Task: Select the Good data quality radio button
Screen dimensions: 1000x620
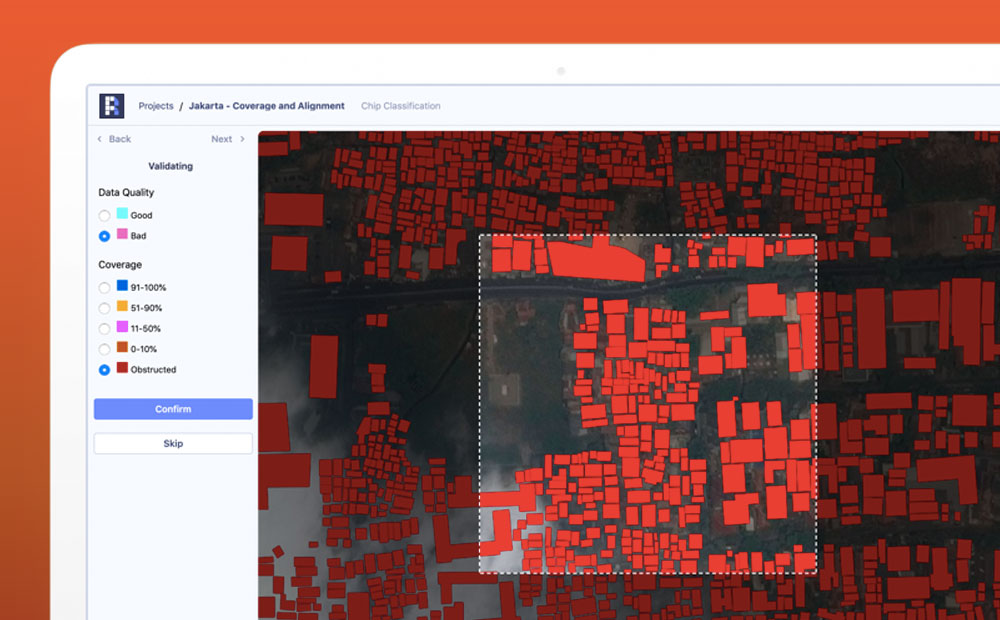Action: pyautogui.click(x=104, y=216)
